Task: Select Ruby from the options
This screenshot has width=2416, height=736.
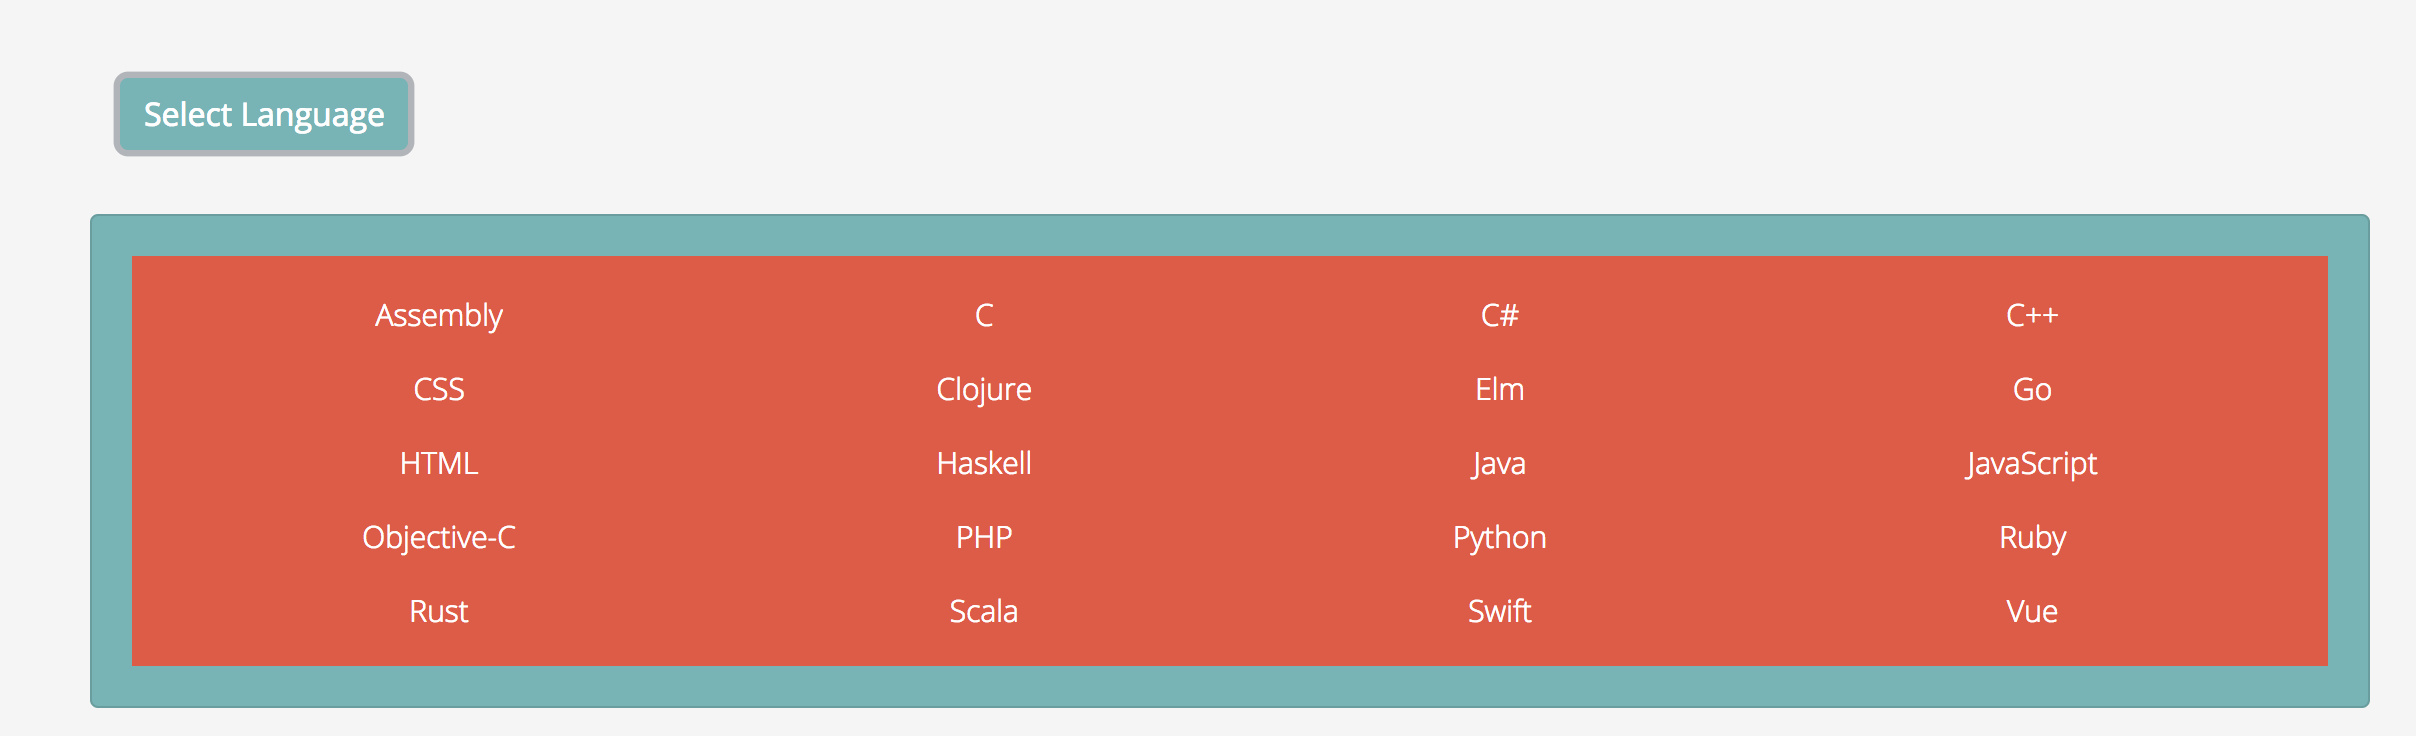Action: pos(2032,537)
